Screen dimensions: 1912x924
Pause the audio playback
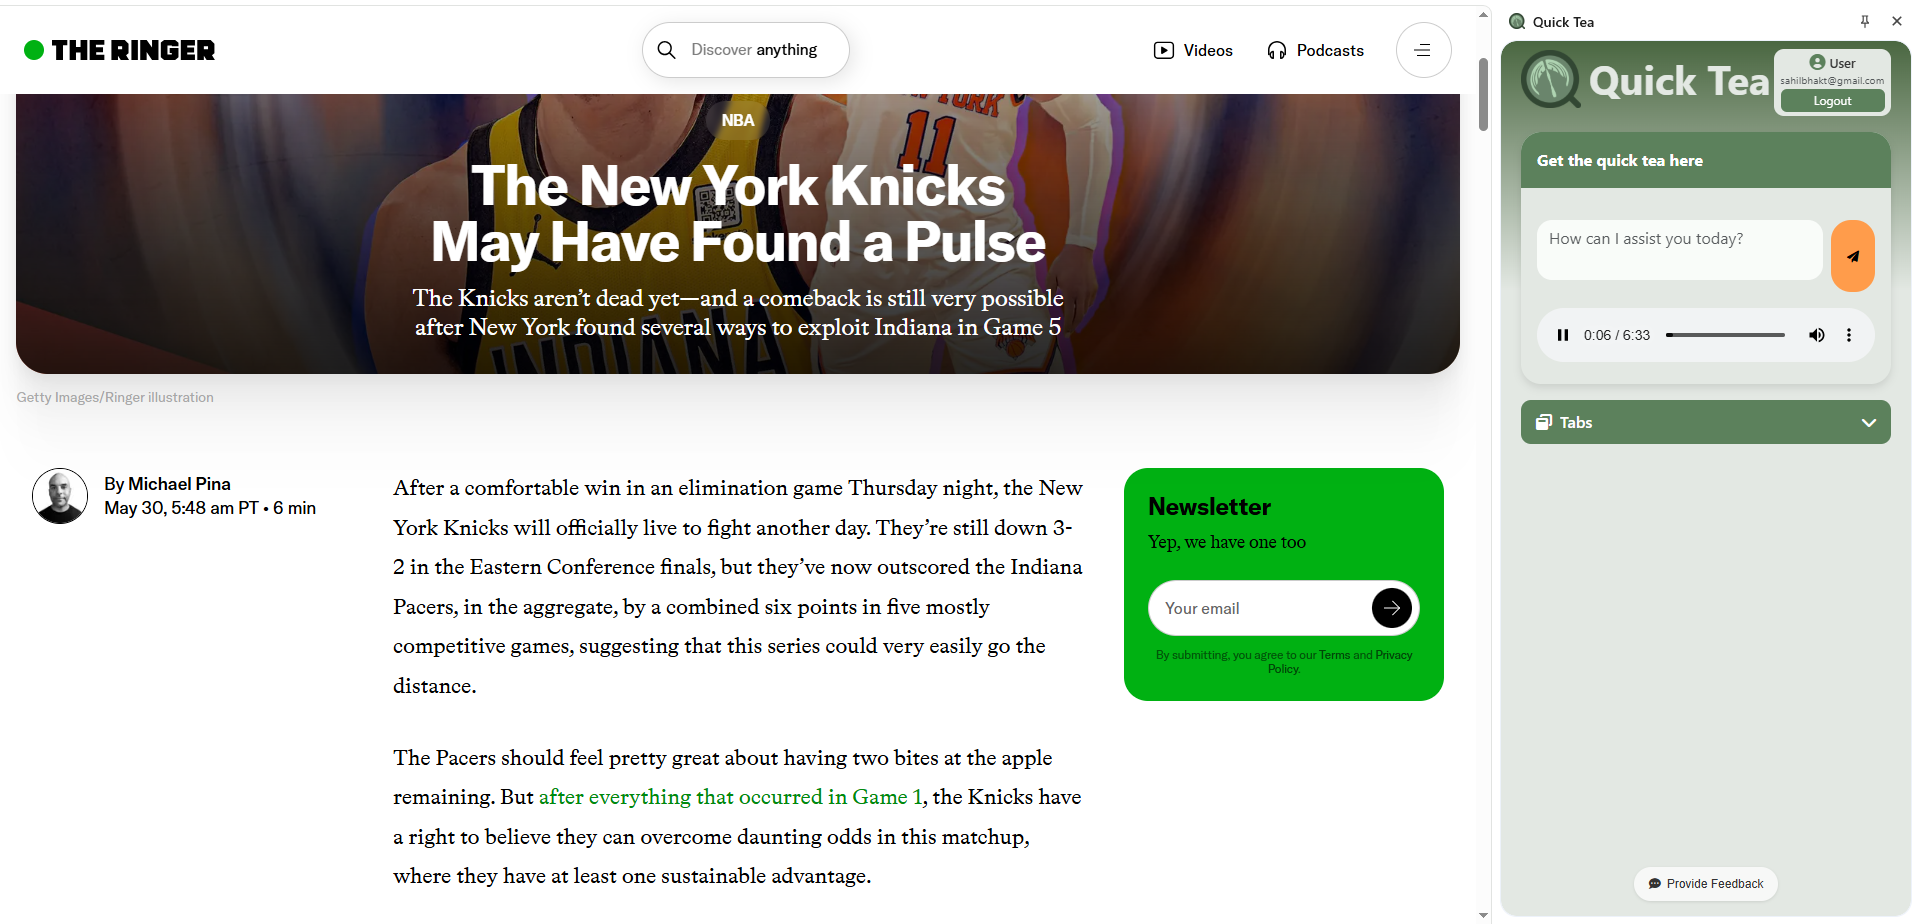[1563, 335]
